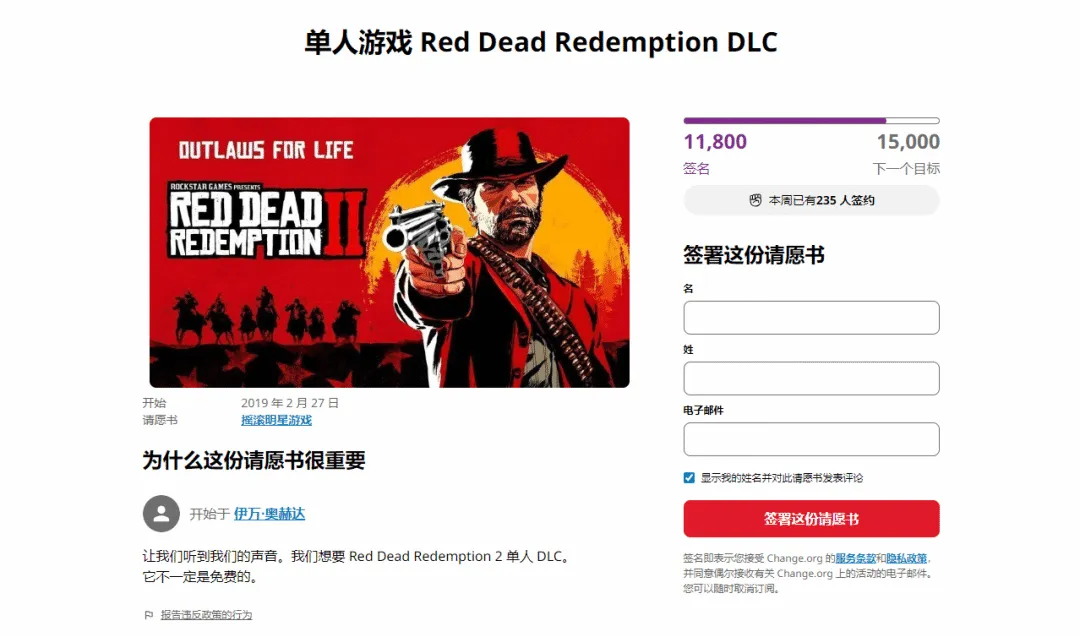The image size is (1080, 637).
Task: Open the 服务条款 link
Action: point(855,558)
